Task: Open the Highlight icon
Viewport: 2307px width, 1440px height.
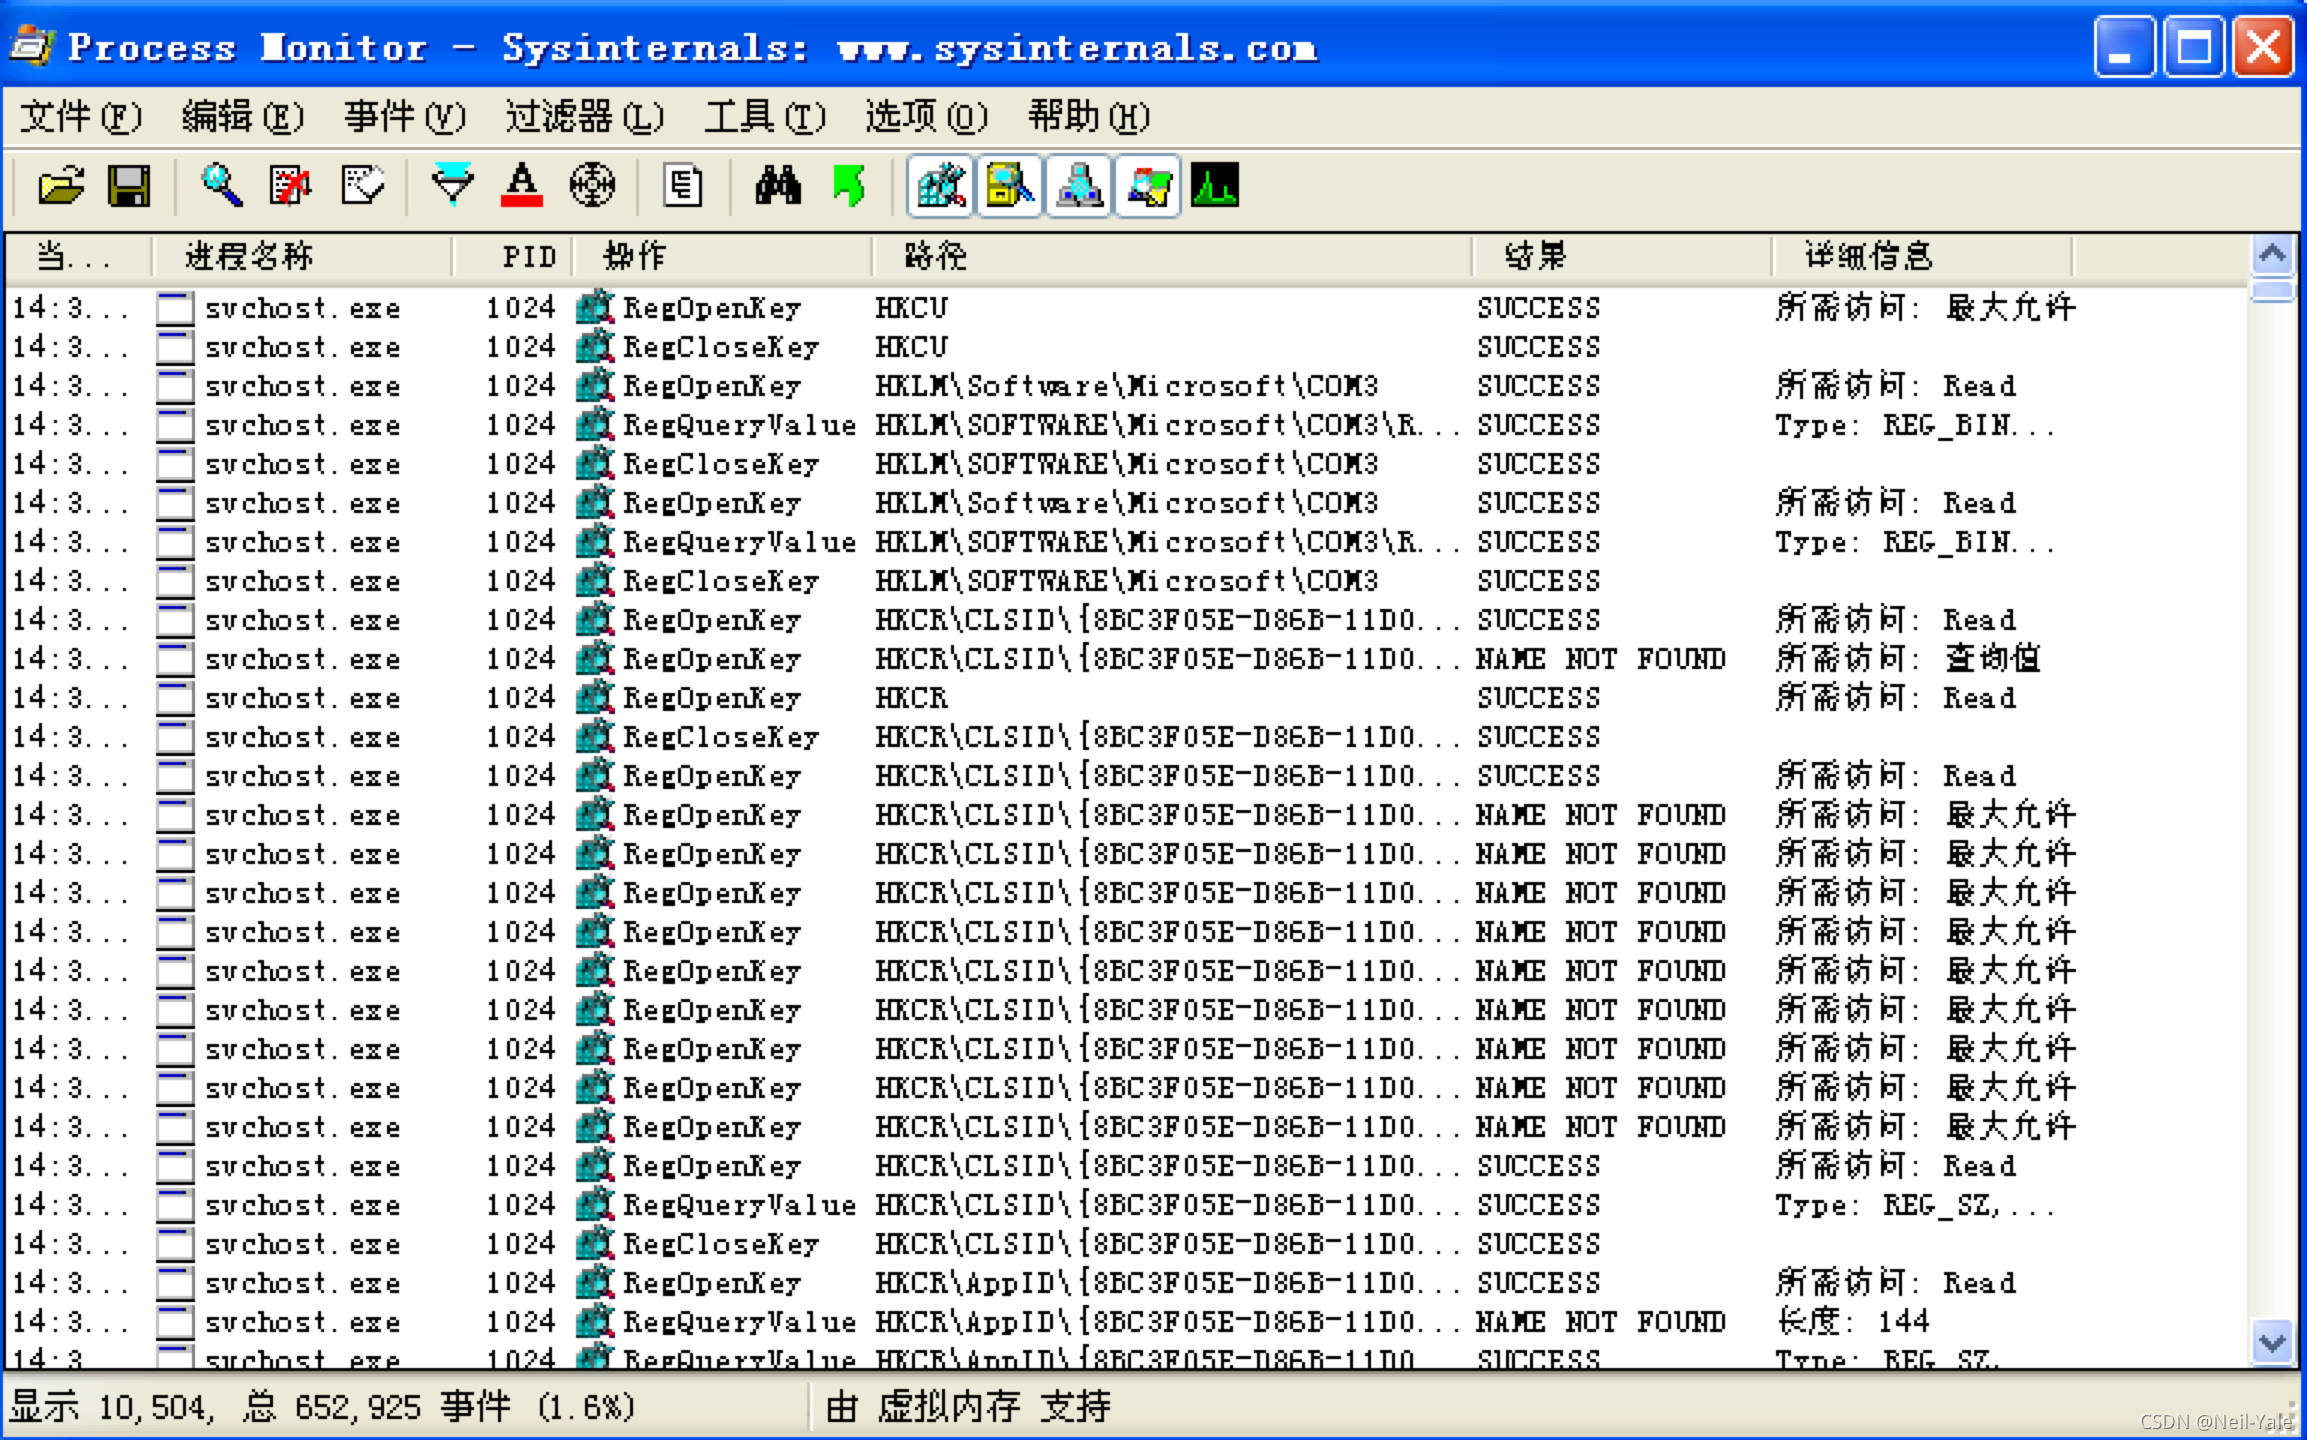Action: click(522, 186)
